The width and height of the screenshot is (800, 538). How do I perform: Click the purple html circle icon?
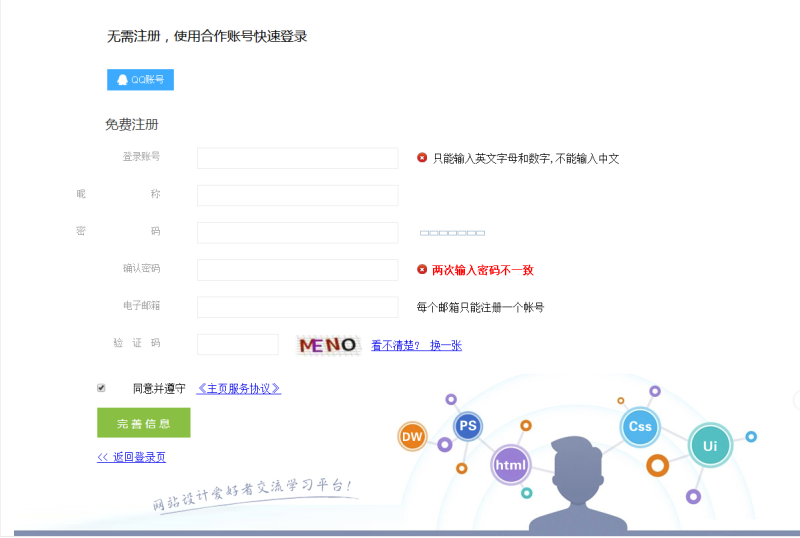tap(511, 465)
